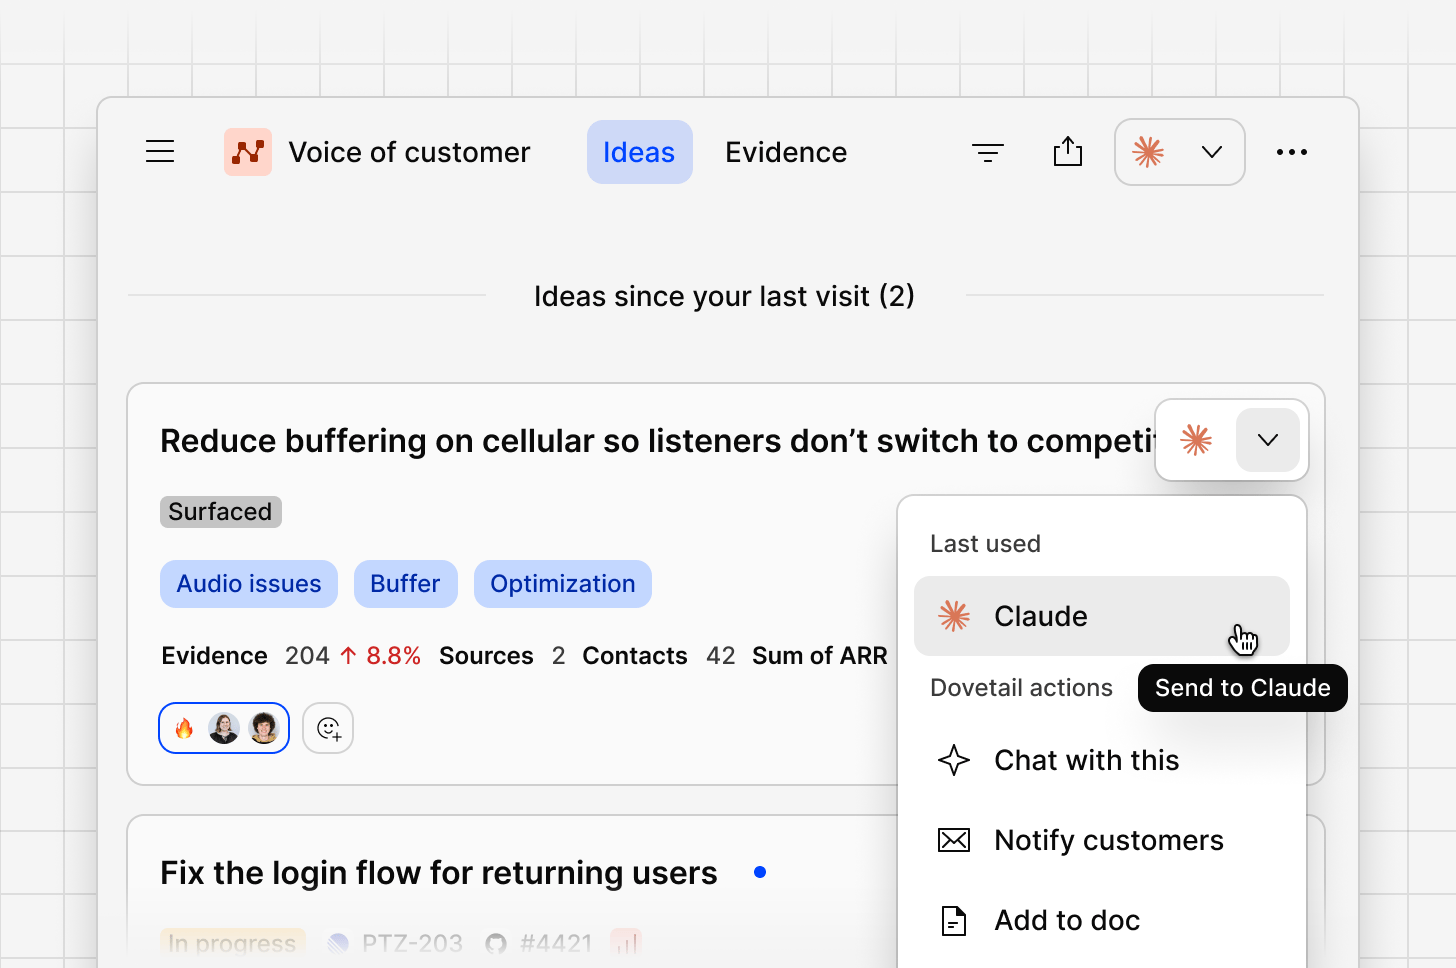Click the Claude icon in header toolbar
Image resolution: width=1456 pixels, height=968 pixels.
1148,152
